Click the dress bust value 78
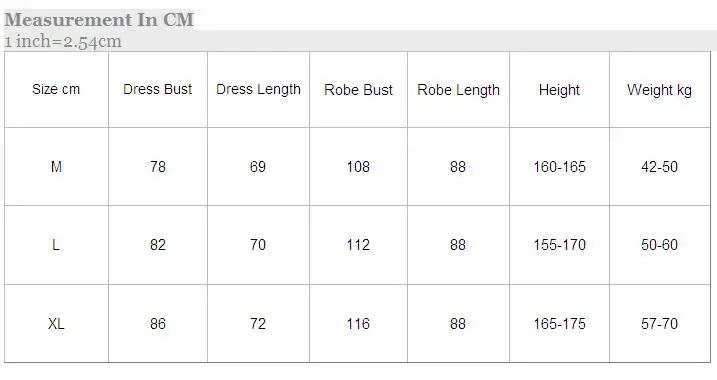The image size is (717, 380). [158, 167]
